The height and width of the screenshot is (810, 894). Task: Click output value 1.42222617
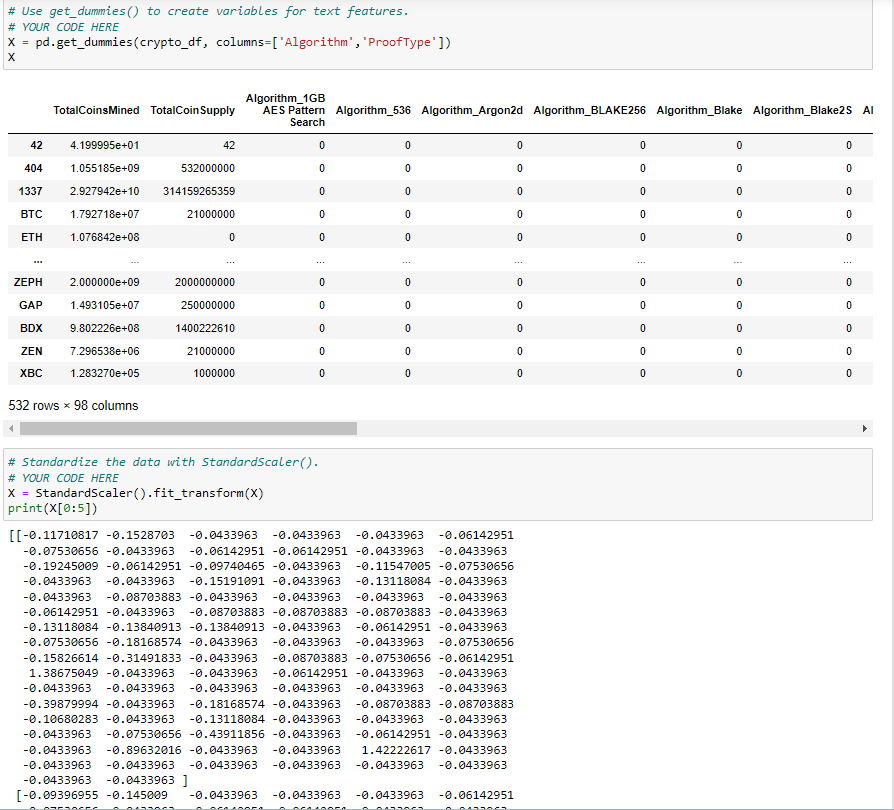pos(396,750)
